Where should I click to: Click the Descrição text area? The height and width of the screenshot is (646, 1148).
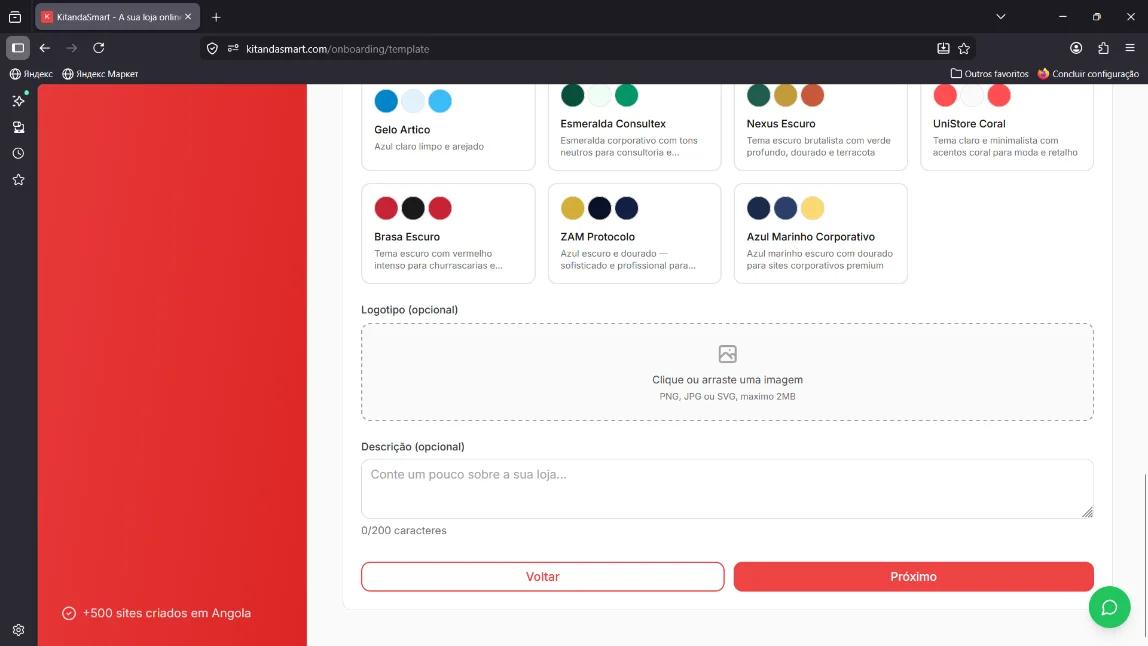tap(727, 489)
